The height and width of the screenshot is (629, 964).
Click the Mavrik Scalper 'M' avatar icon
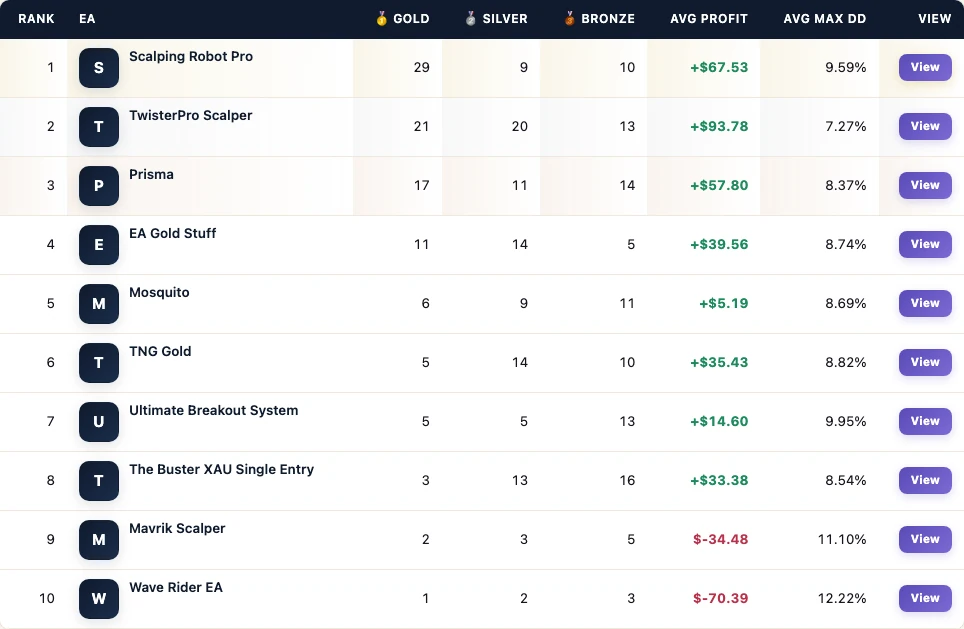tap(98, 540)
